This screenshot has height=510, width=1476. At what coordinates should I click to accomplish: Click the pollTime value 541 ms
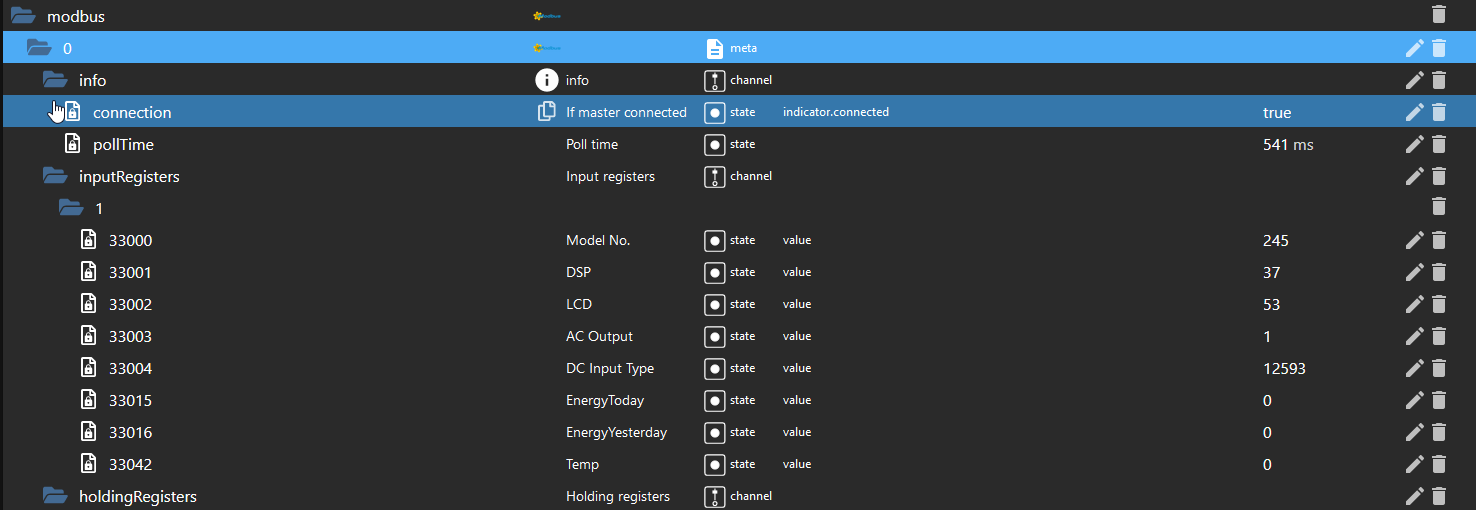click(1288, 144)
